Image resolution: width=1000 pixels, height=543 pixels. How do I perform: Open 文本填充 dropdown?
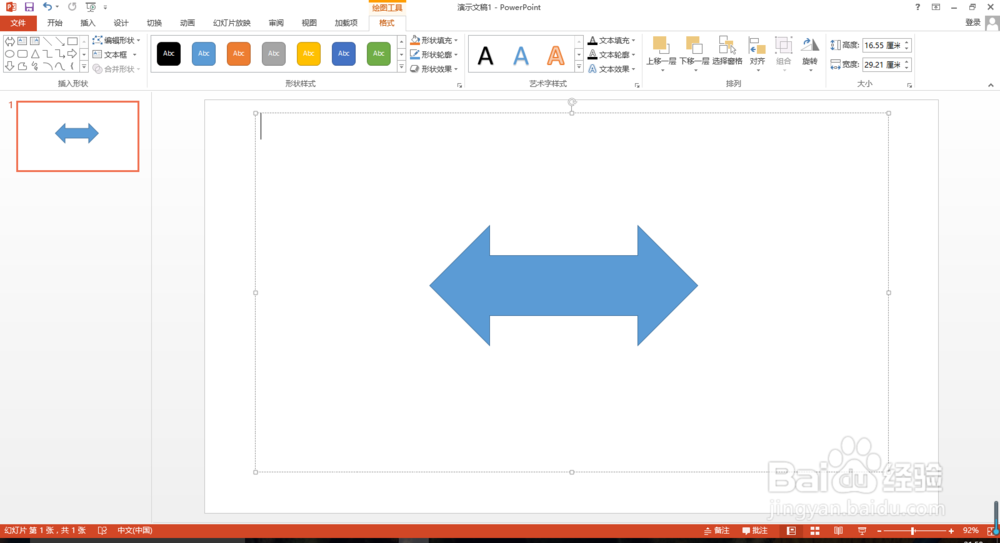click(x=612, y=40)
